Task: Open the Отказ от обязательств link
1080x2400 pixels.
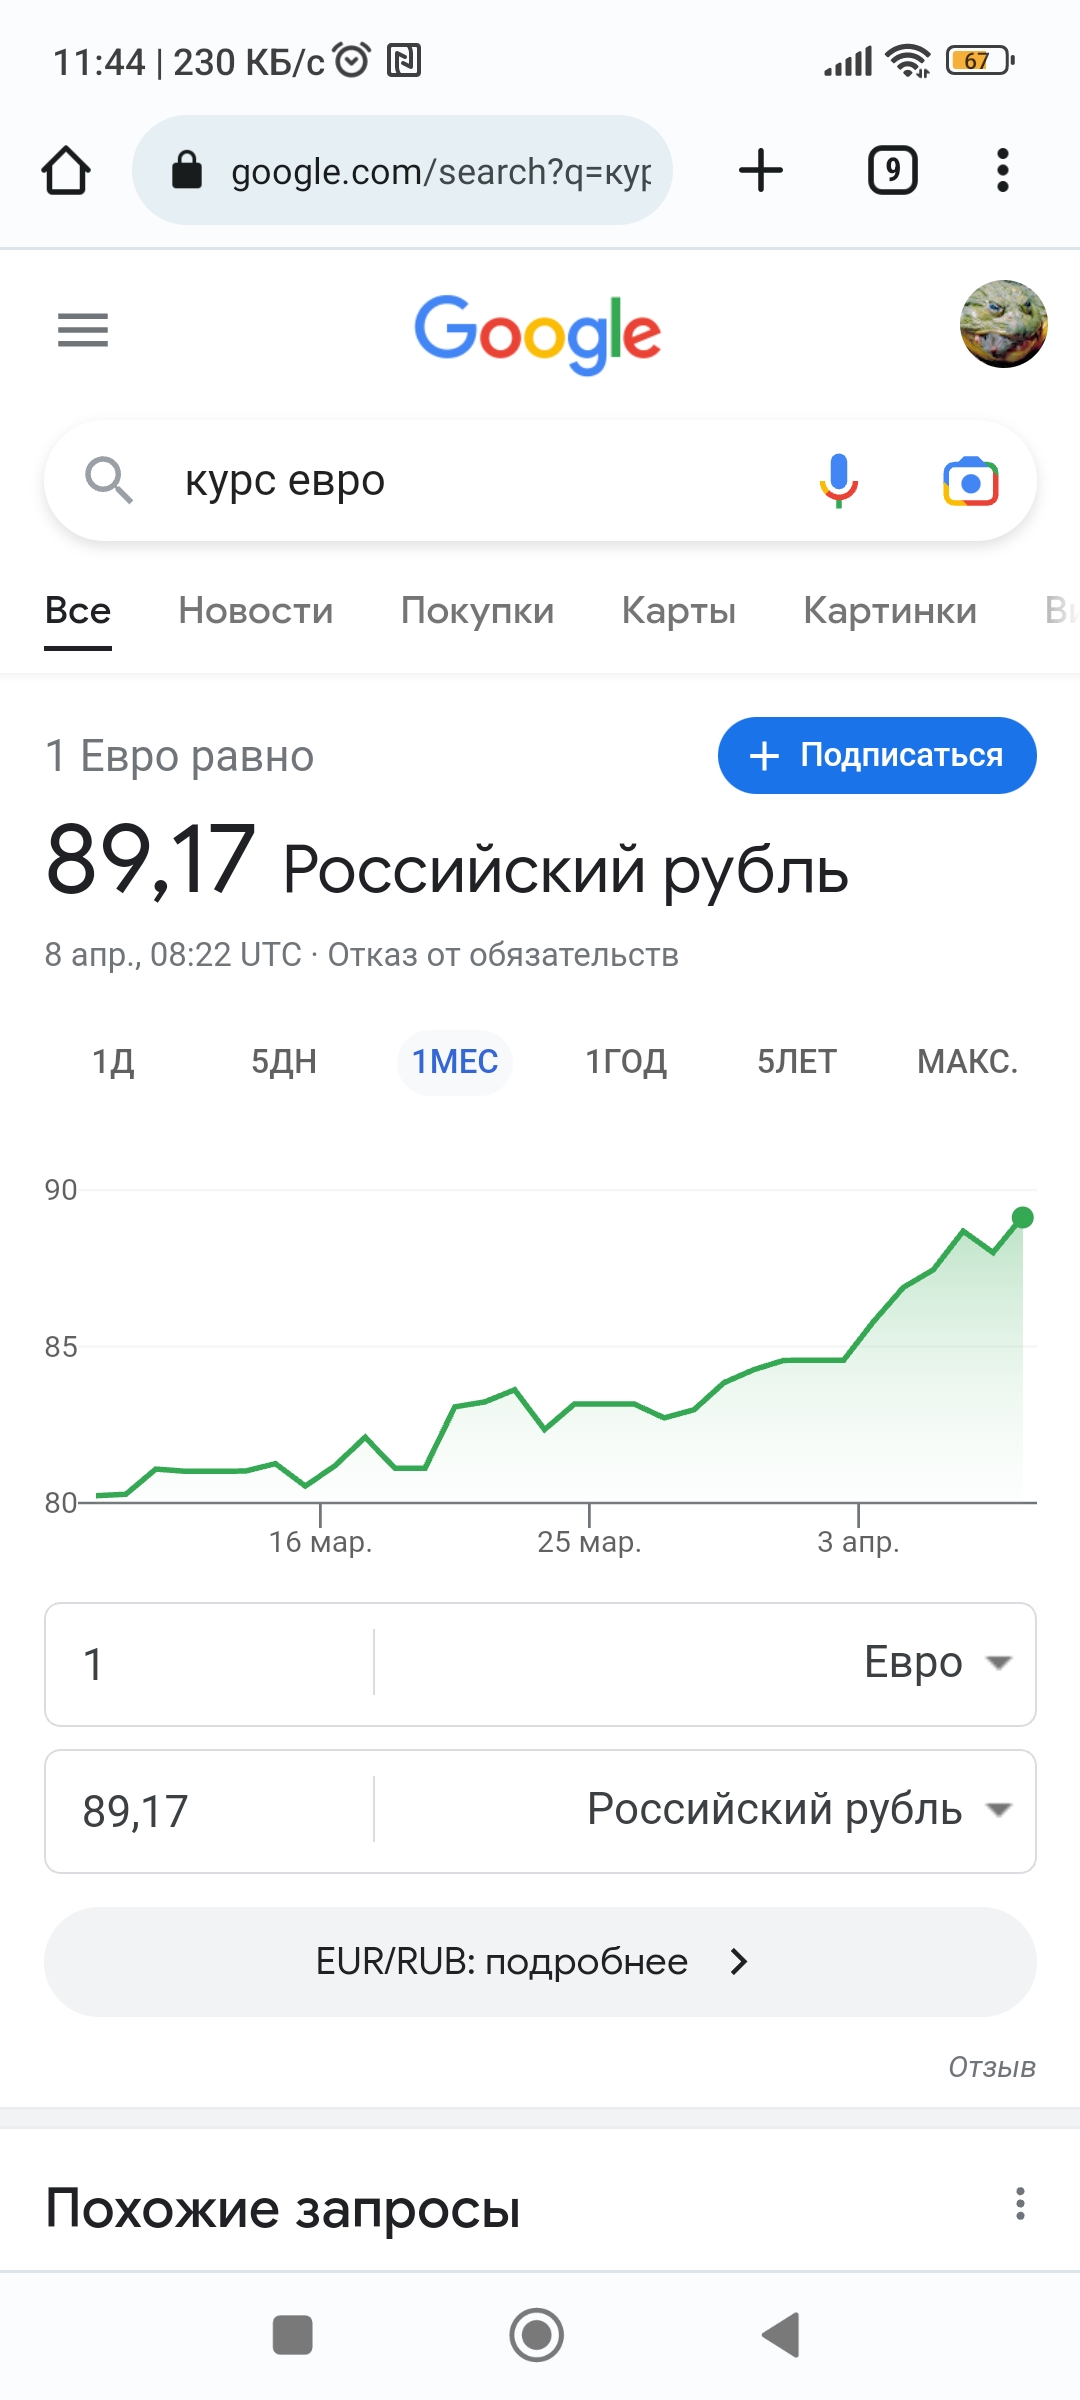Action: pyautogui.click(x=503, y=955)
